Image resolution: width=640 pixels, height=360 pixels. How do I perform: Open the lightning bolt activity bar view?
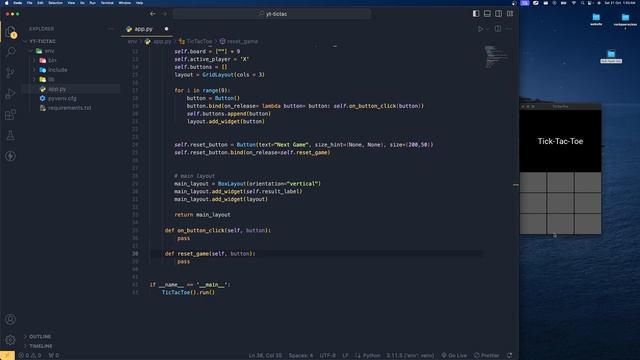coord(11,156)
